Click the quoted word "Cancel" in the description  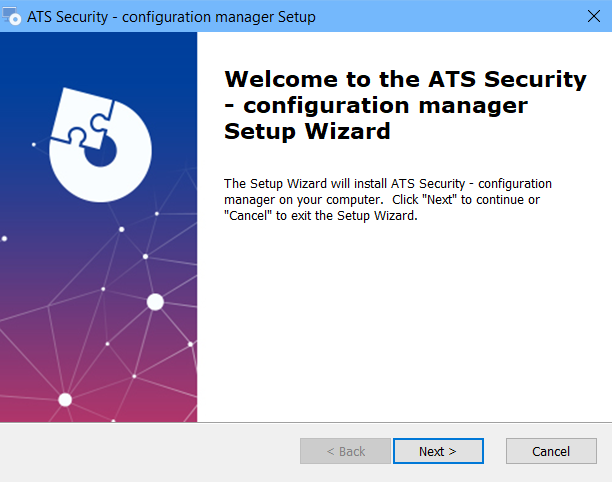(x=247, y=215)
